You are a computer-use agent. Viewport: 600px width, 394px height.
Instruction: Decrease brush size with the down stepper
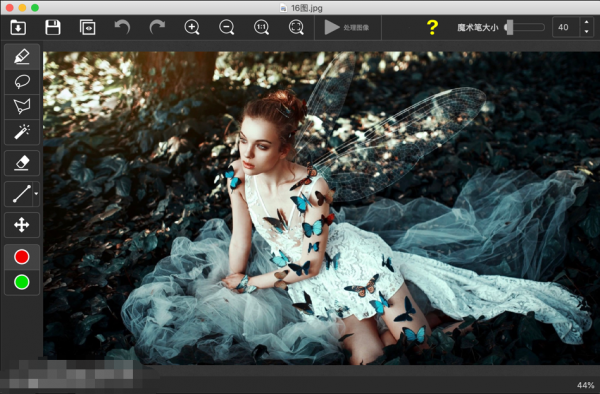[587, 32]
